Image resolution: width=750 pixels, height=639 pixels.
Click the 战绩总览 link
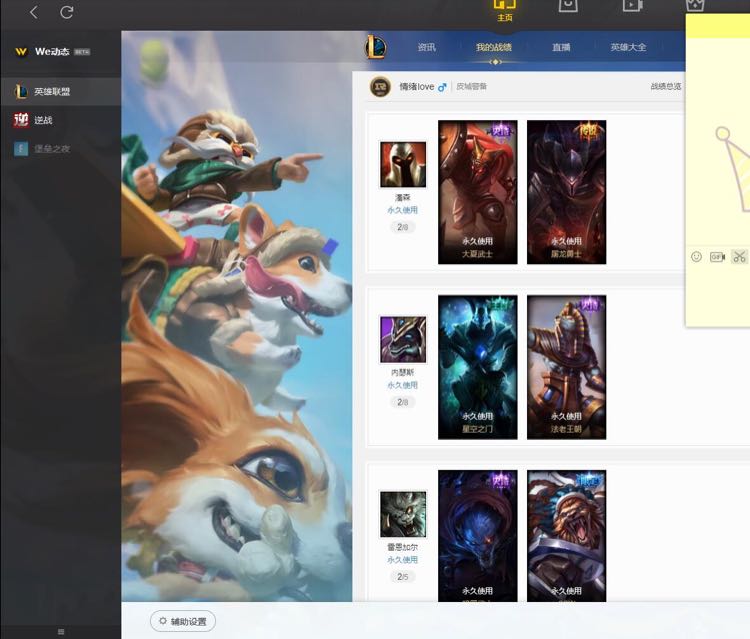pos(665,87)
